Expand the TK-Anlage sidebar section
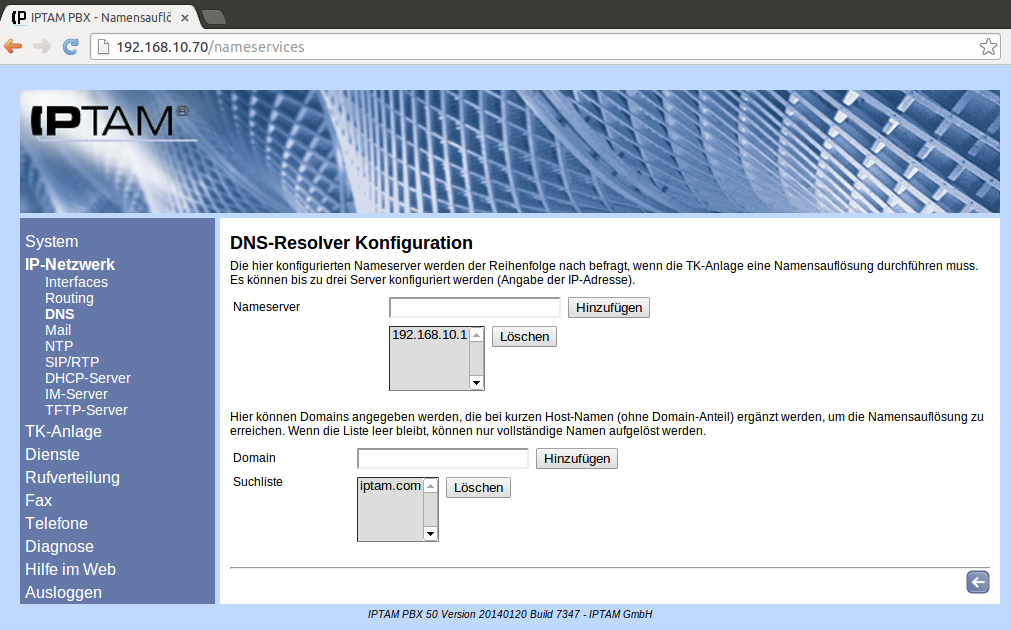1011x630 pixels. click(63, 432)
